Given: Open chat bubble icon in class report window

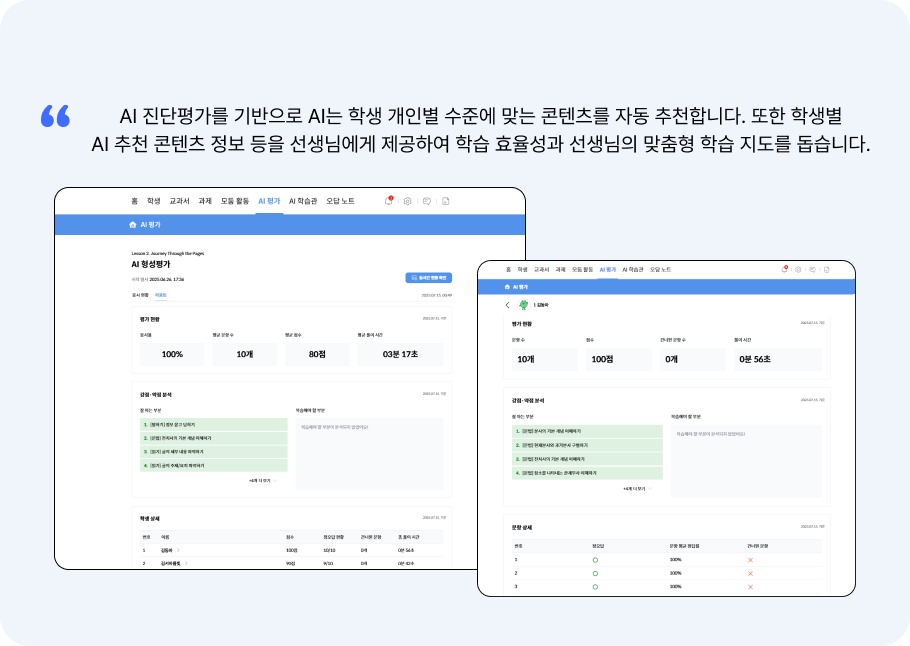Looking at the screenshot, I should coord(427,201).
